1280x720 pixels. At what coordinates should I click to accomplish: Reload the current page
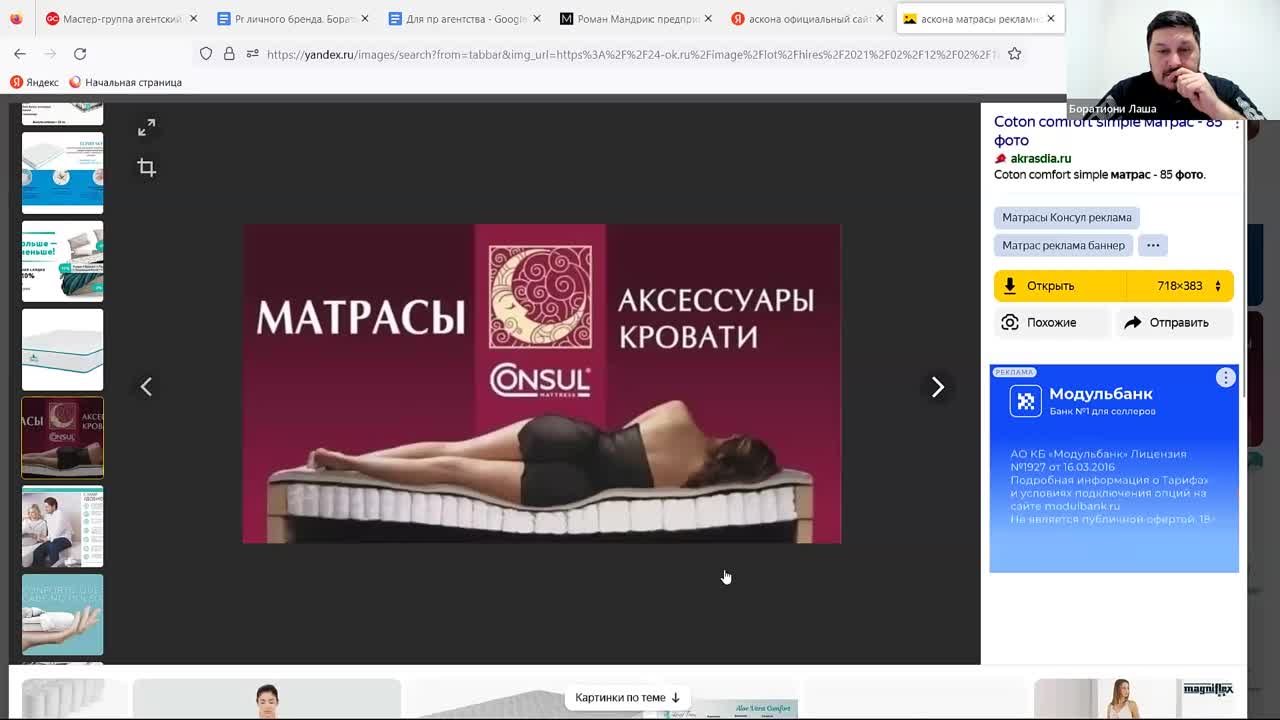80,53
